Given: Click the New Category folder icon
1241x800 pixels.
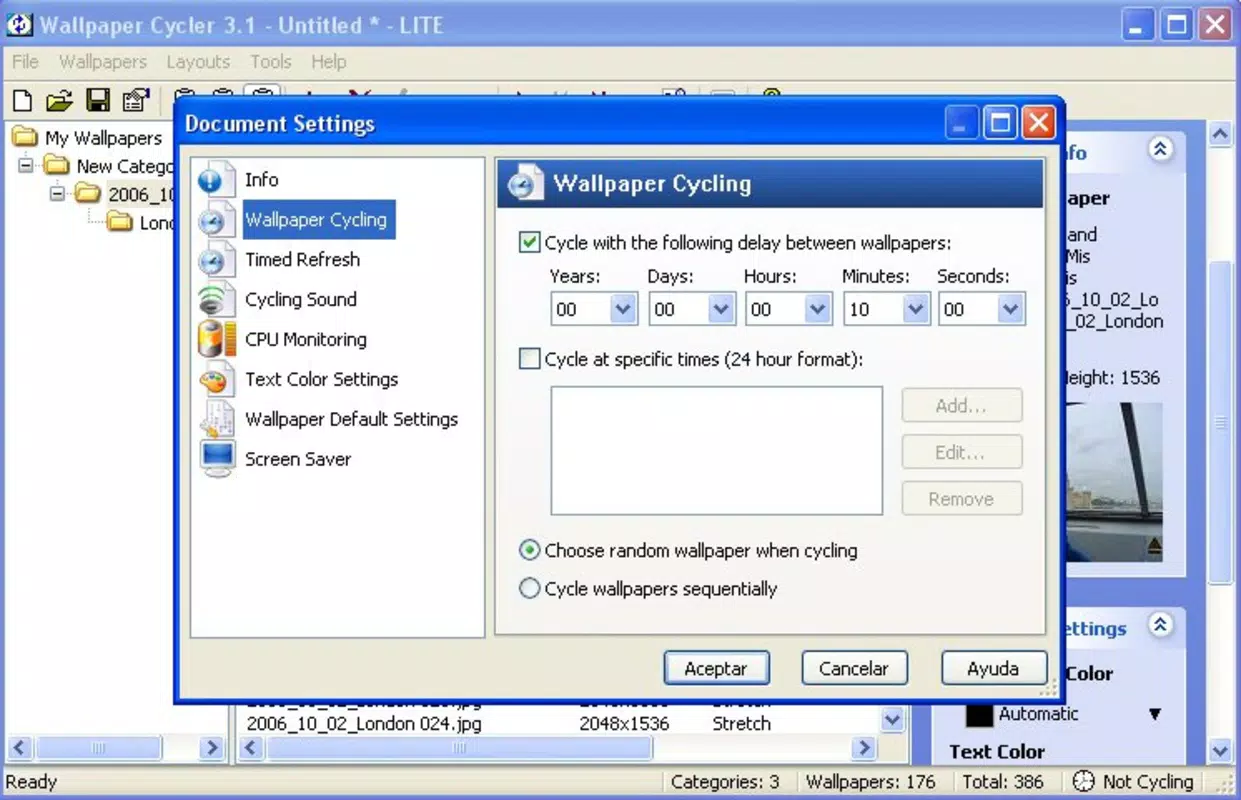Looking at the screenshot, I should click(57, 166).
